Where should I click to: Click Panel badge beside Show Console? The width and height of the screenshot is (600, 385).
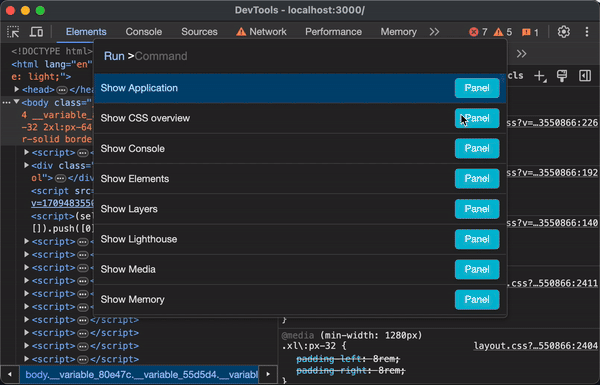(x=477, y=148)
